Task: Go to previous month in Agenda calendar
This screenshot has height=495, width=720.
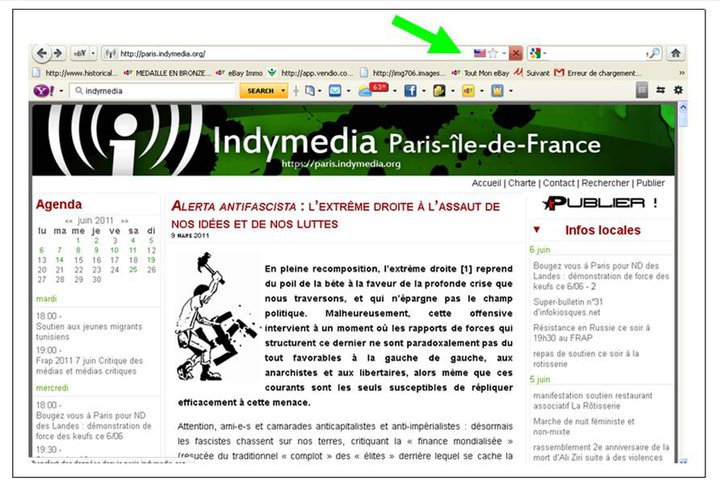Action: [69, 220]
